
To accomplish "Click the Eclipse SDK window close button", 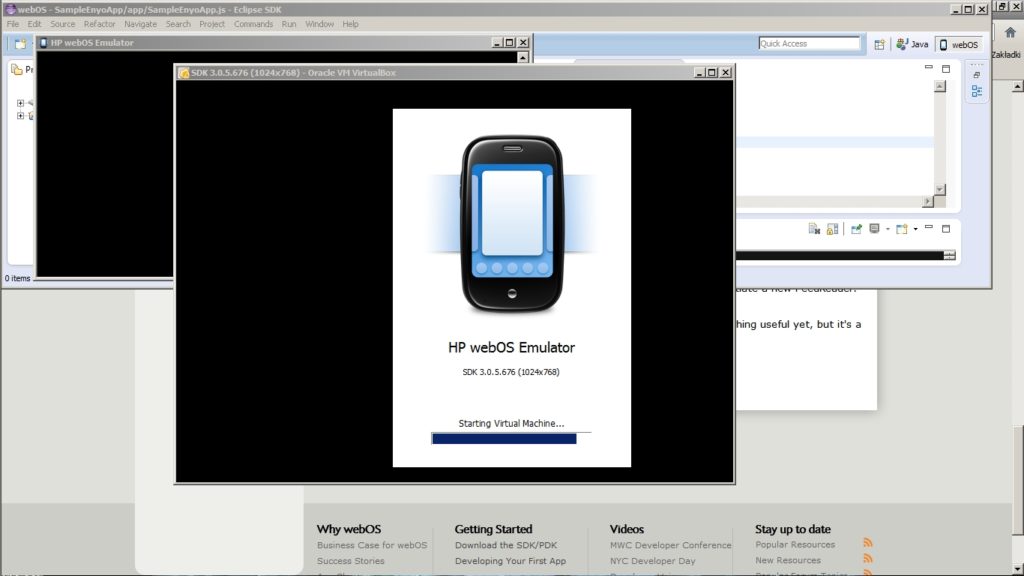I will 982,9.
